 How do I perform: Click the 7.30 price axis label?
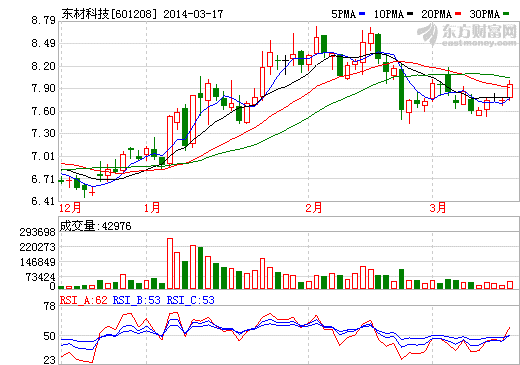(43, 133)
